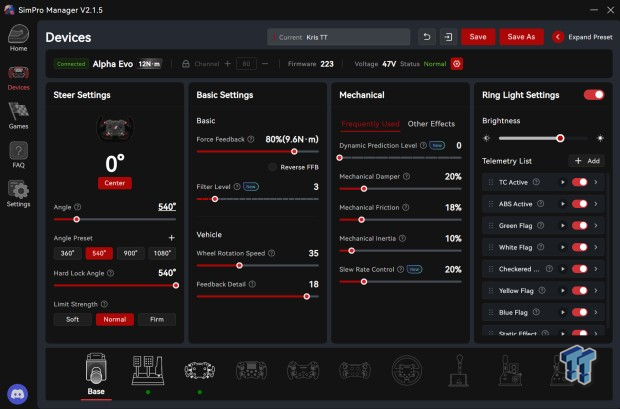Select the connected steering wheel device icon
This screenshot has height=409, width=620.
200,371
